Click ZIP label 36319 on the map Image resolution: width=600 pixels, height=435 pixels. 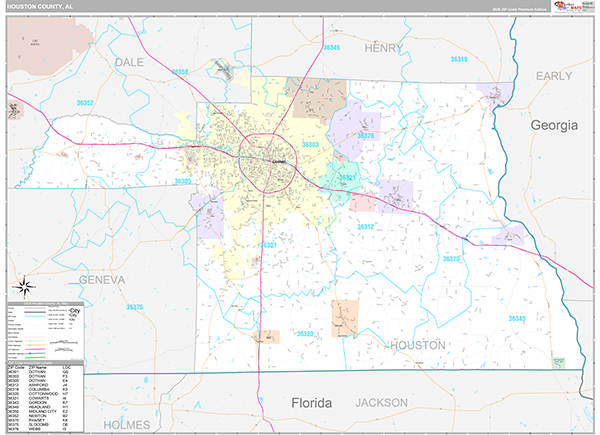[459, 59]
